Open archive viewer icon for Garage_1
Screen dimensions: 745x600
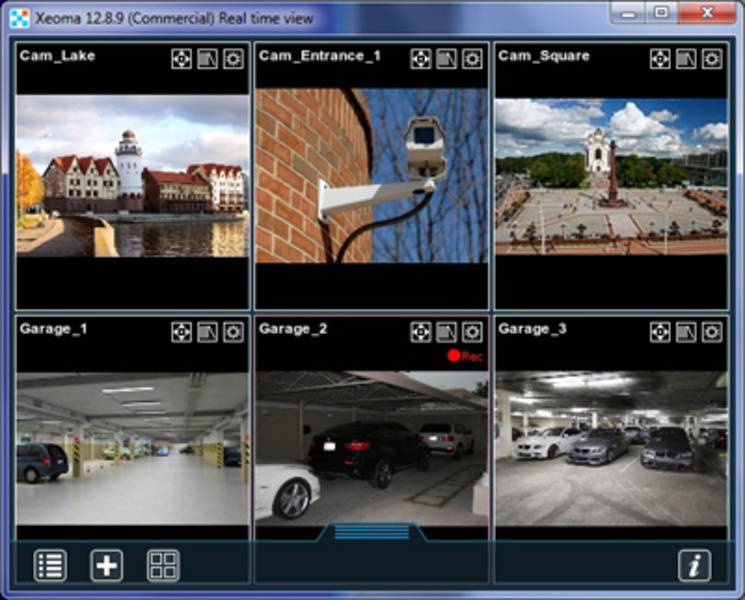click(208, 332)
